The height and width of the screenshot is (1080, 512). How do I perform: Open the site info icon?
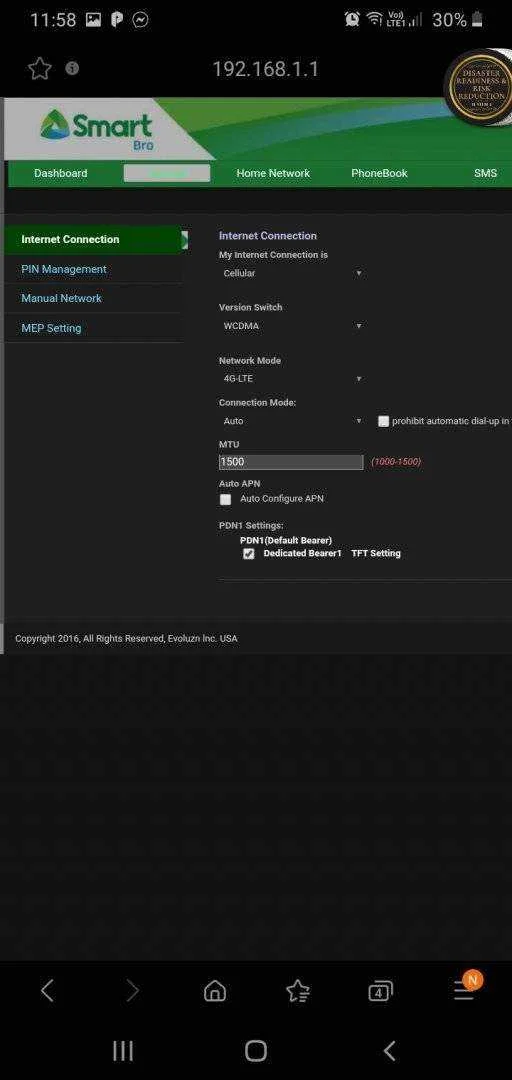tap(72, 68)
